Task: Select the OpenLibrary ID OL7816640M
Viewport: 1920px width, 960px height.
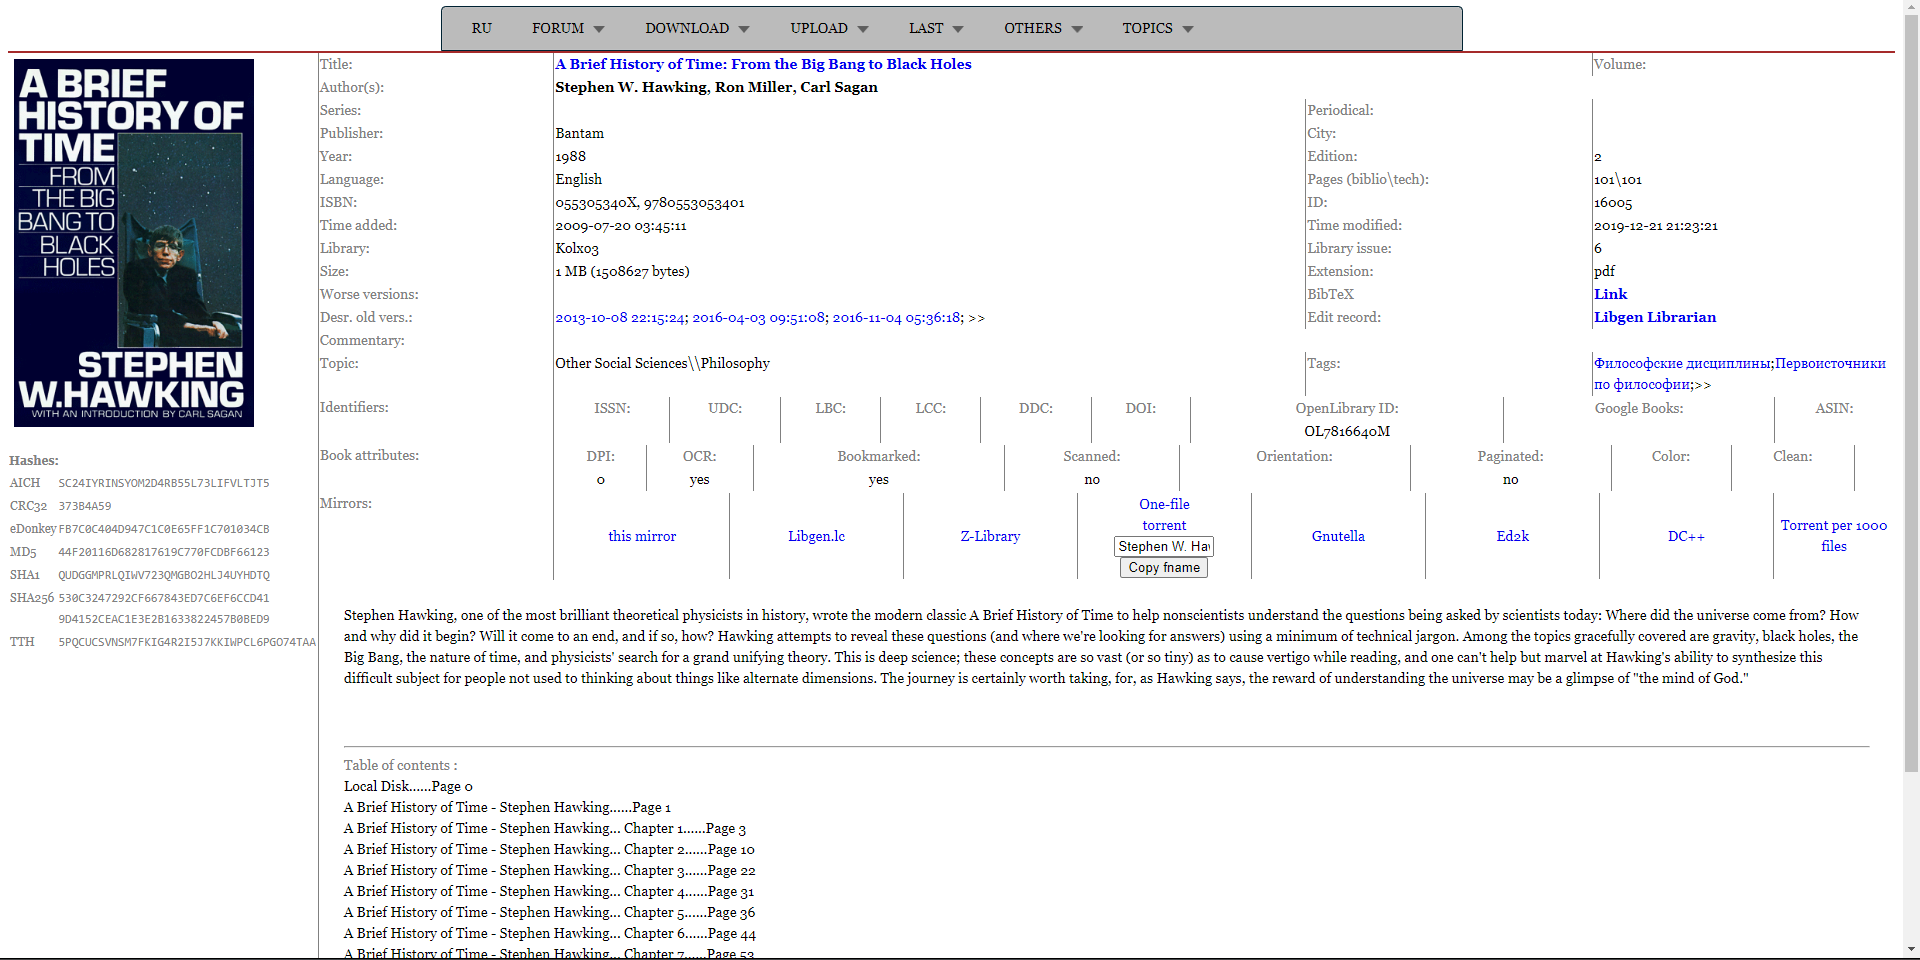Action: 1347,431
